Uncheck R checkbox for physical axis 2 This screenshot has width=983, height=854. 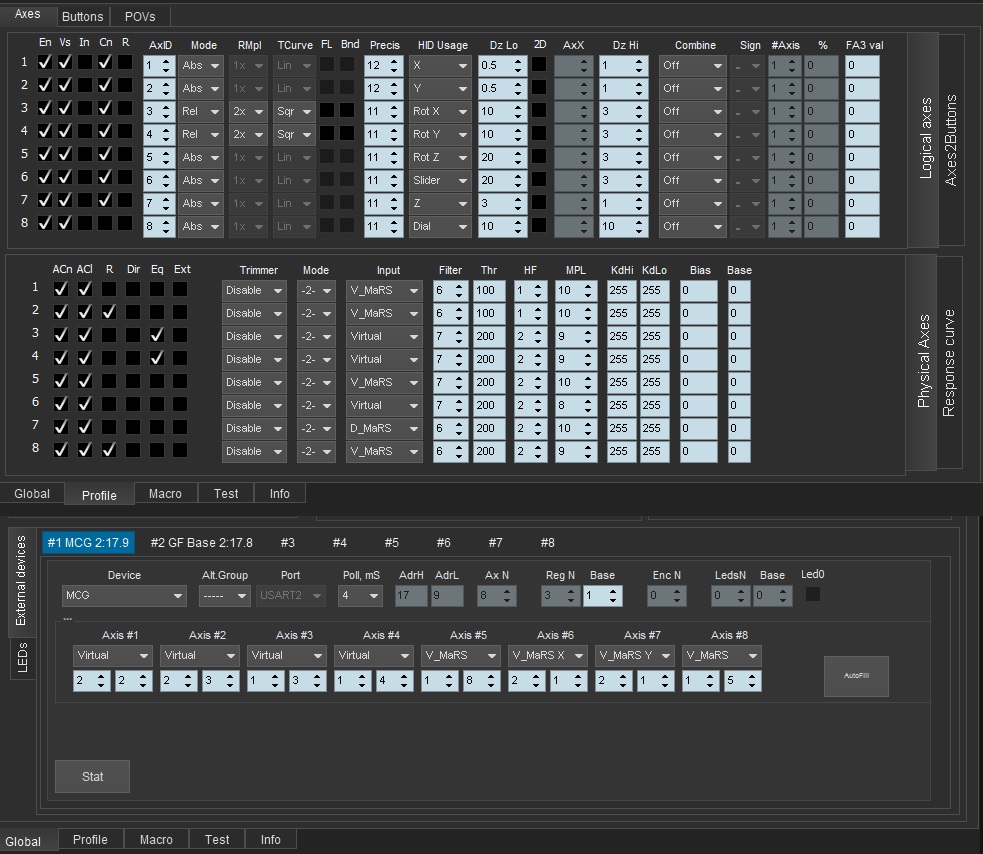(109, 313)
